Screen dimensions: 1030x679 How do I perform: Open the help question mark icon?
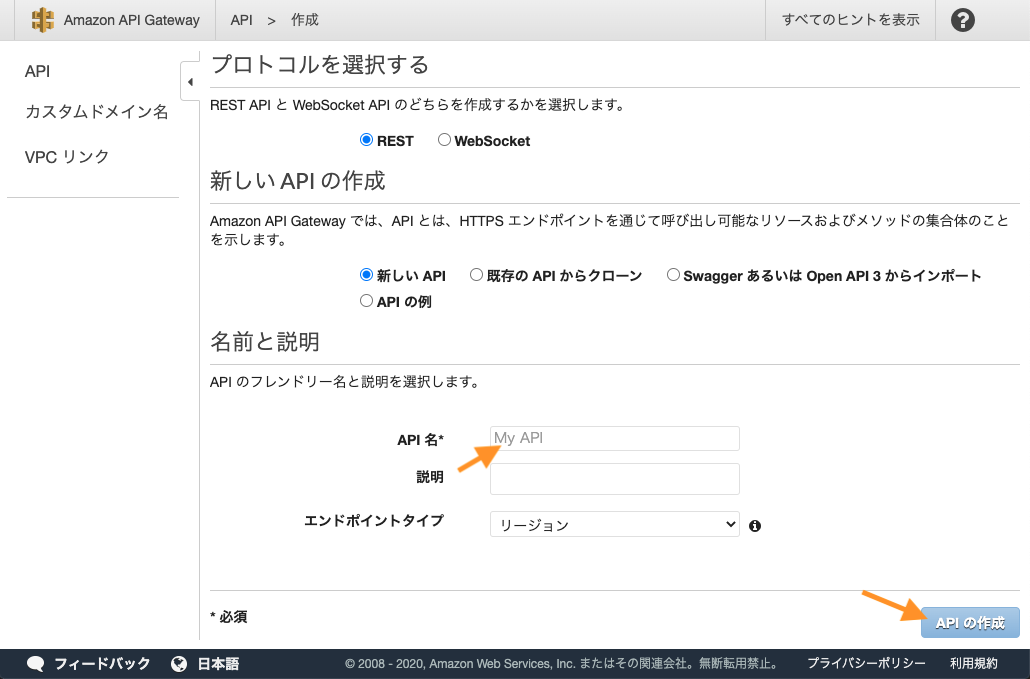coord(962,20)
